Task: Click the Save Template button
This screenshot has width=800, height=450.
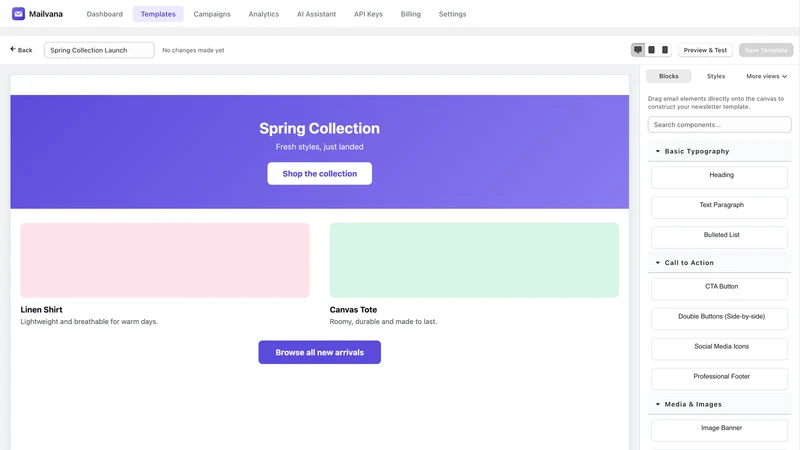Action: click(x=766, y=50)
